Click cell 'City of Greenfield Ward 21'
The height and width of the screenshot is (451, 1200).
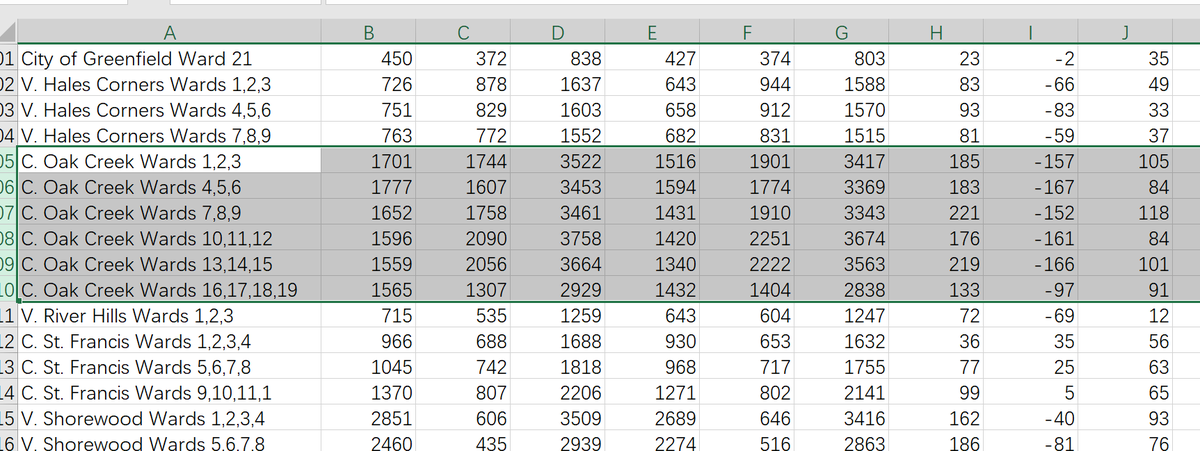pyautogui.click(x=168, y=58)
